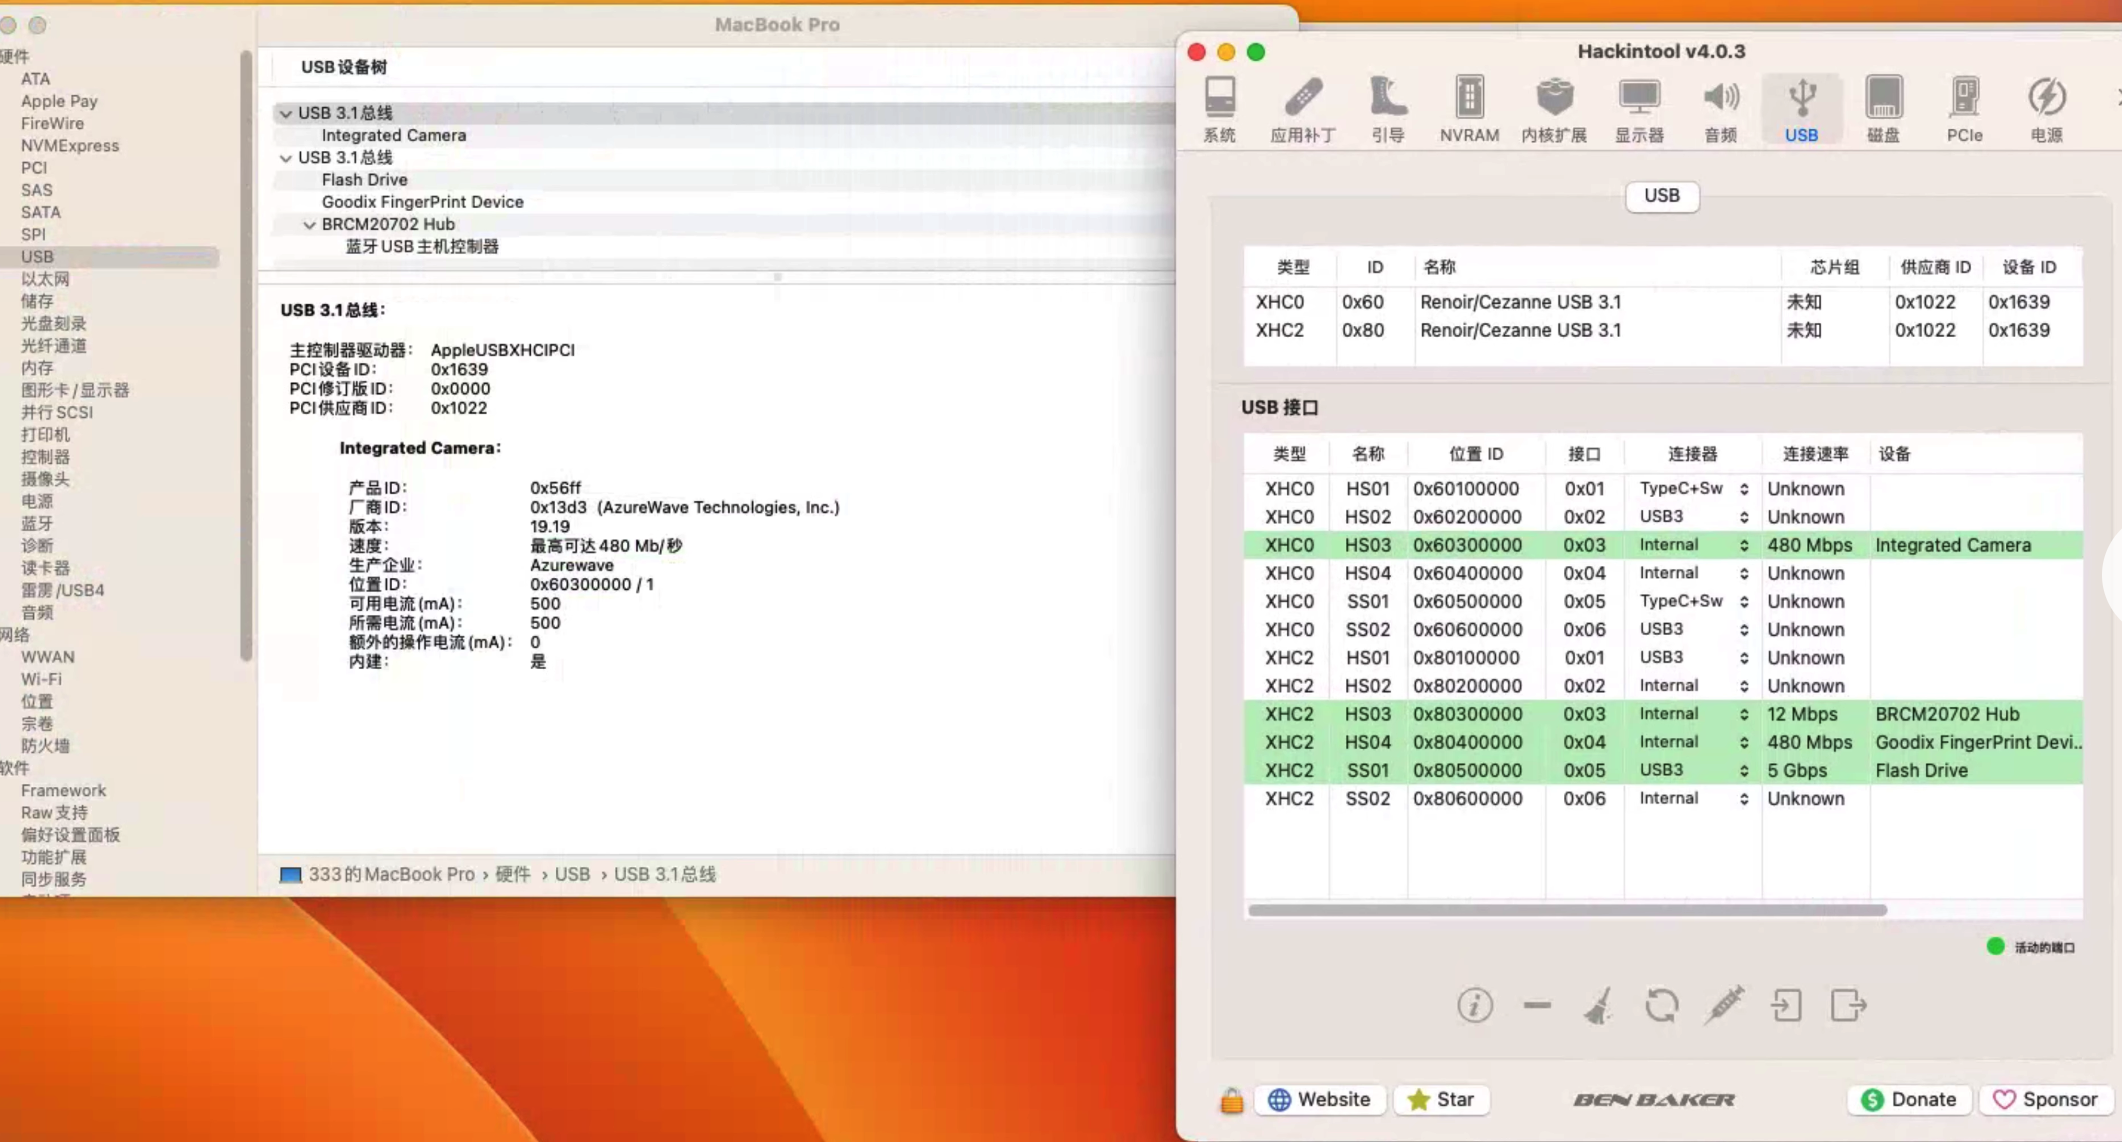Collapse the first USB 3.1总线 tree node
The width and height of the screenshot is (2122, 1142).
pyautogui.click(x=286, y=112)
